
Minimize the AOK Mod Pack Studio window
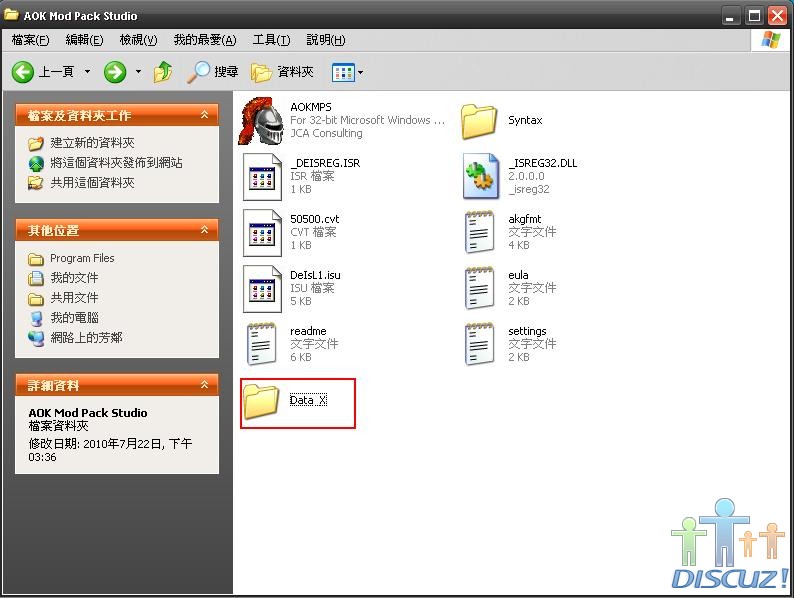coord(731,16)
